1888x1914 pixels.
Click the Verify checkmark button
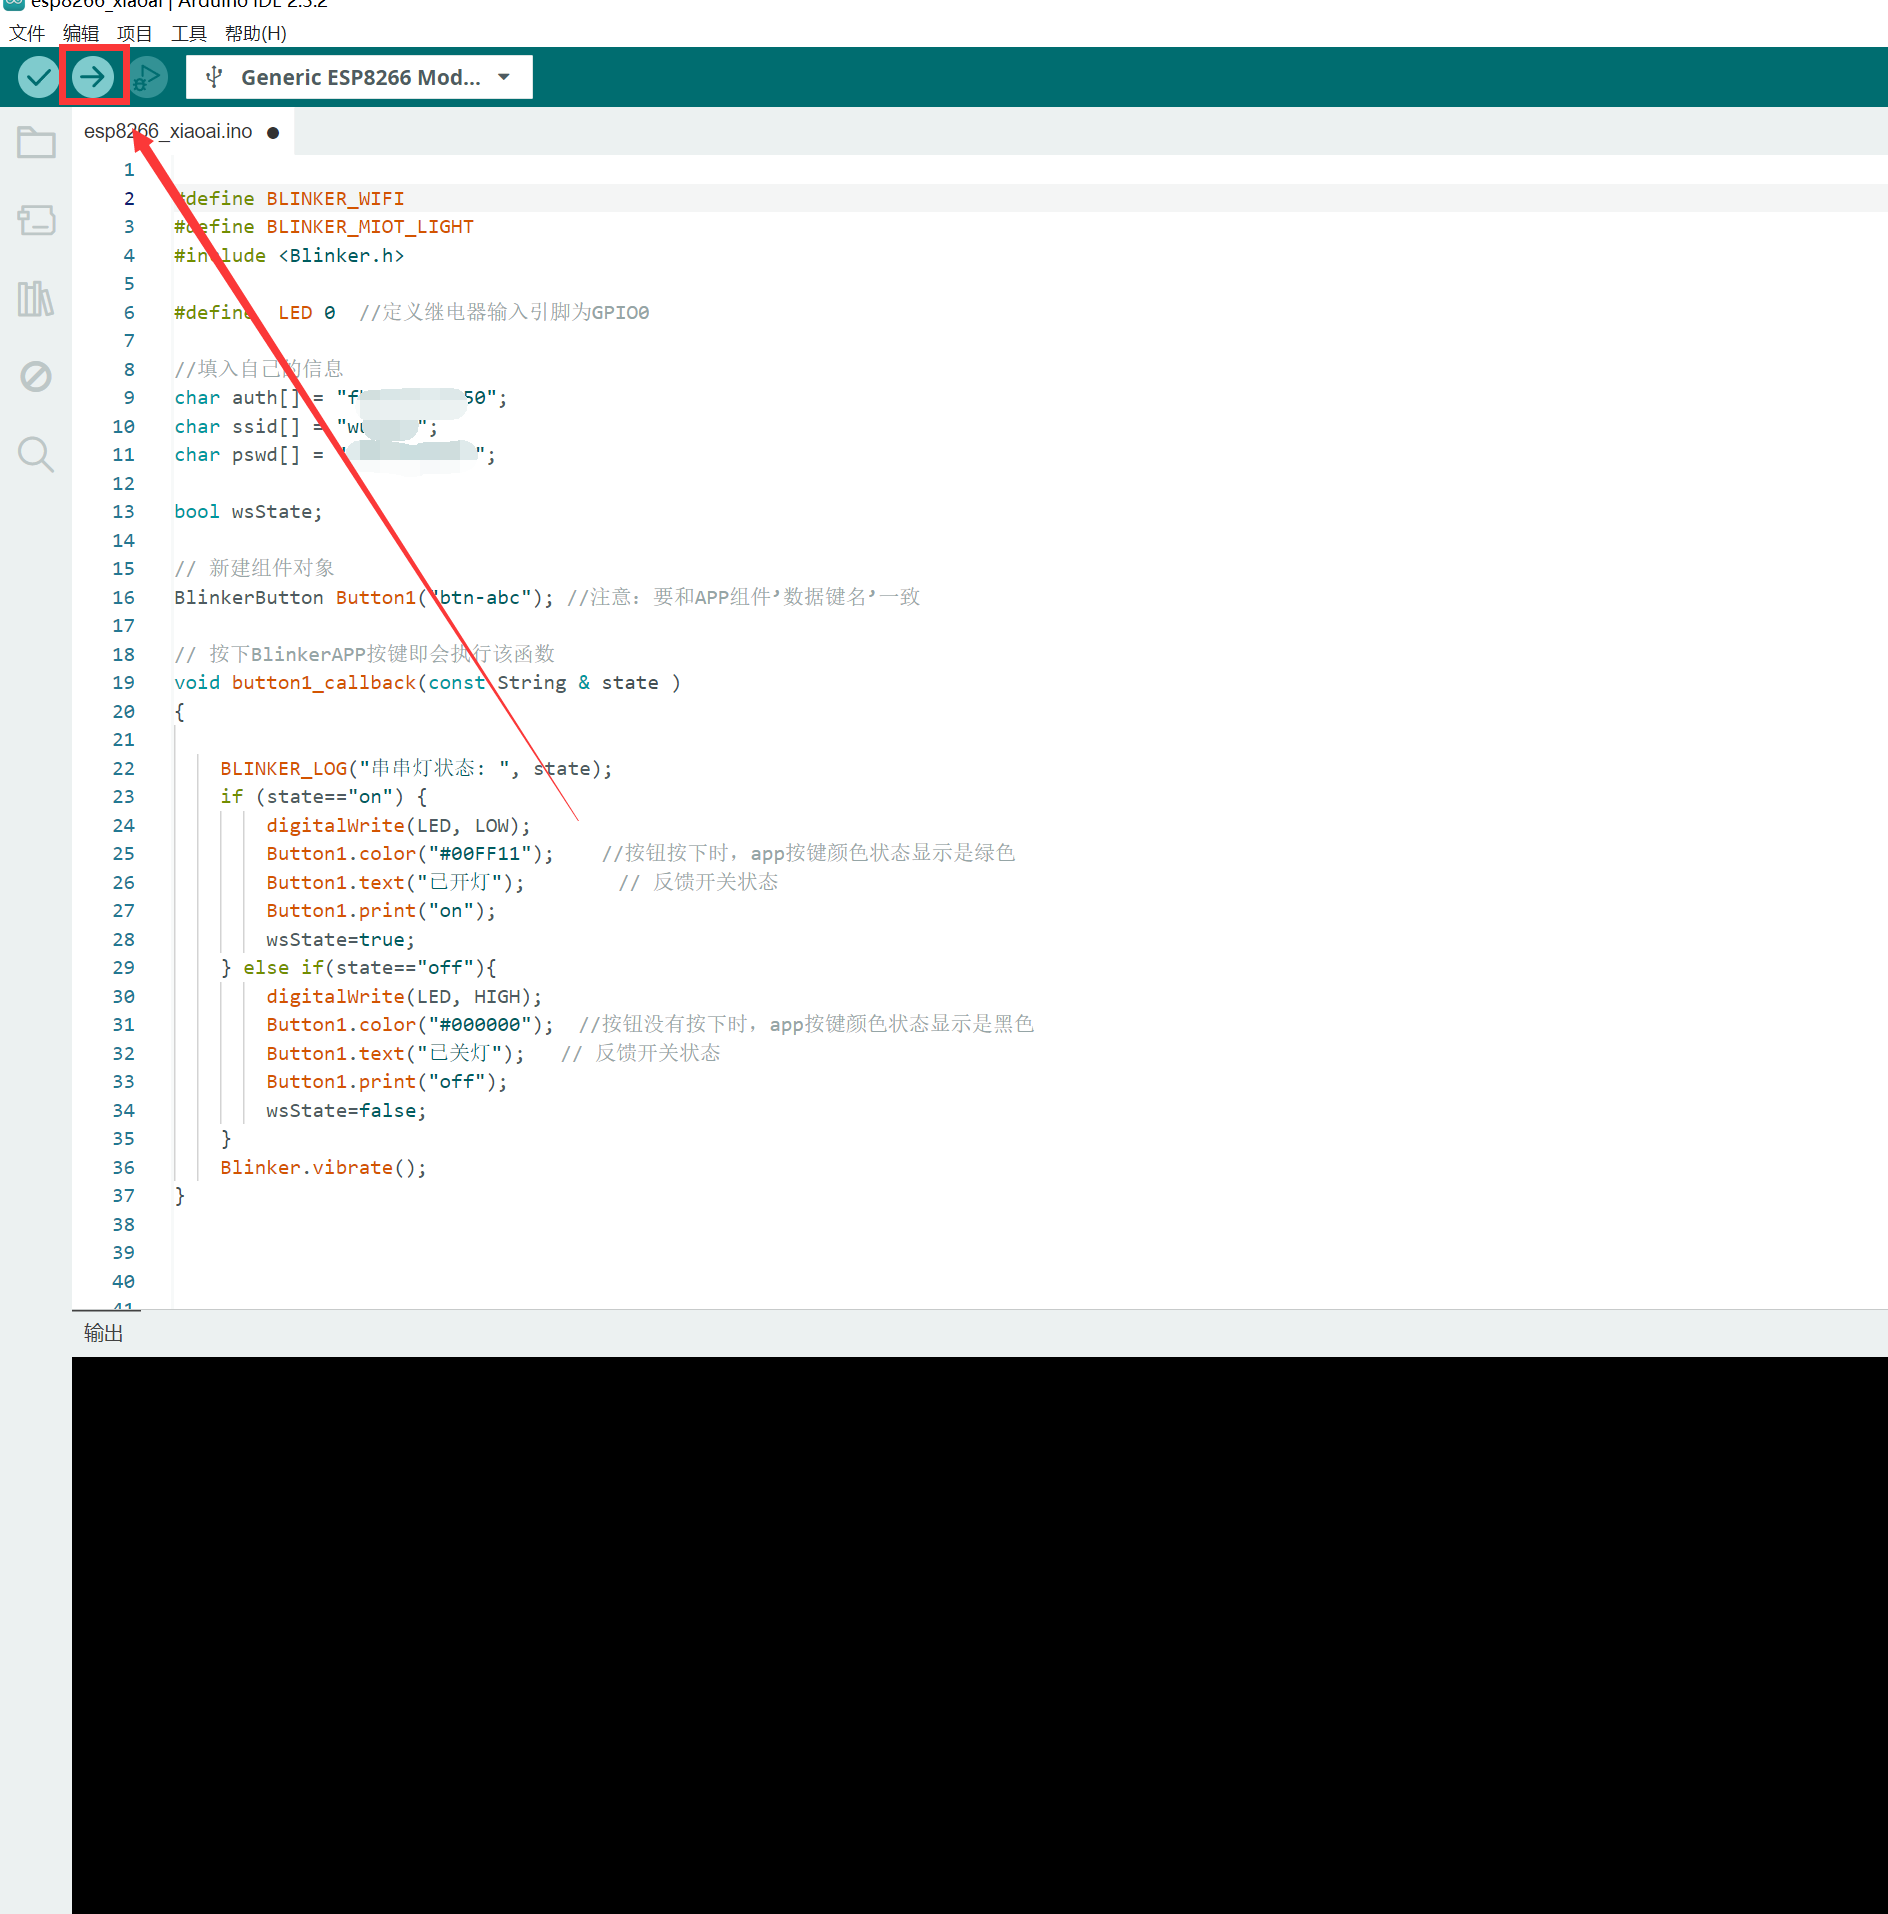pyautogui.click(x=38, y=77)
